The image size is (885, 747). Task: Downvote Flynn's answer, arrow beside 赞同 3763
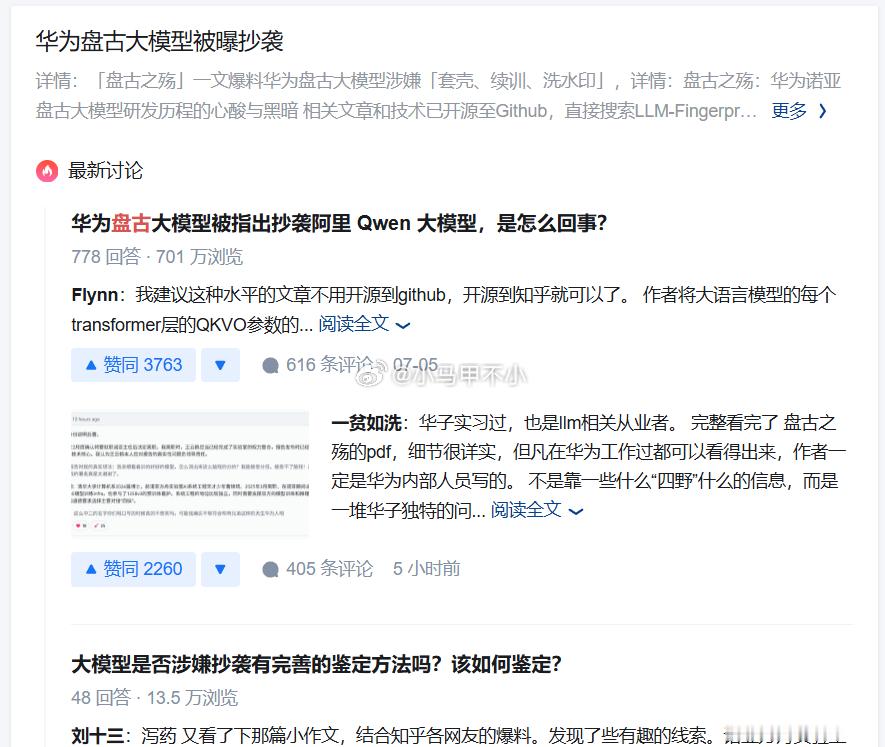220,365
